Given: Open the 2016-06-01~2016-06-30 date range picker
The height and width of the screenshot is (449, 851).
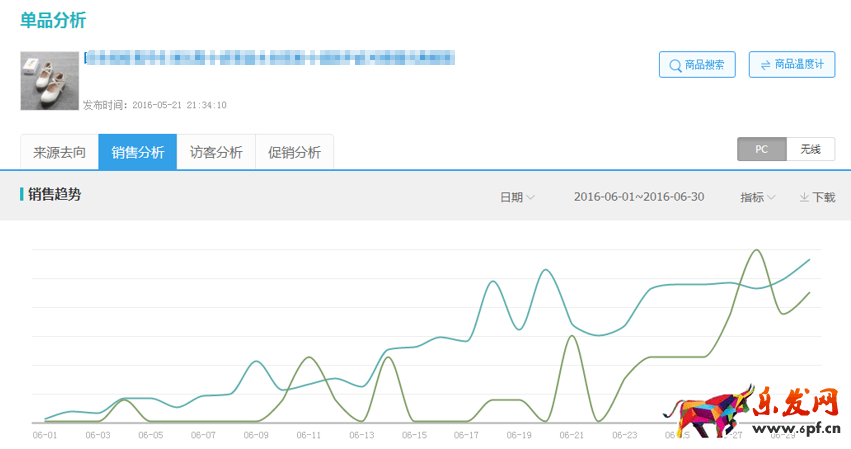Looking at the screenshot, I should point(638,197).
